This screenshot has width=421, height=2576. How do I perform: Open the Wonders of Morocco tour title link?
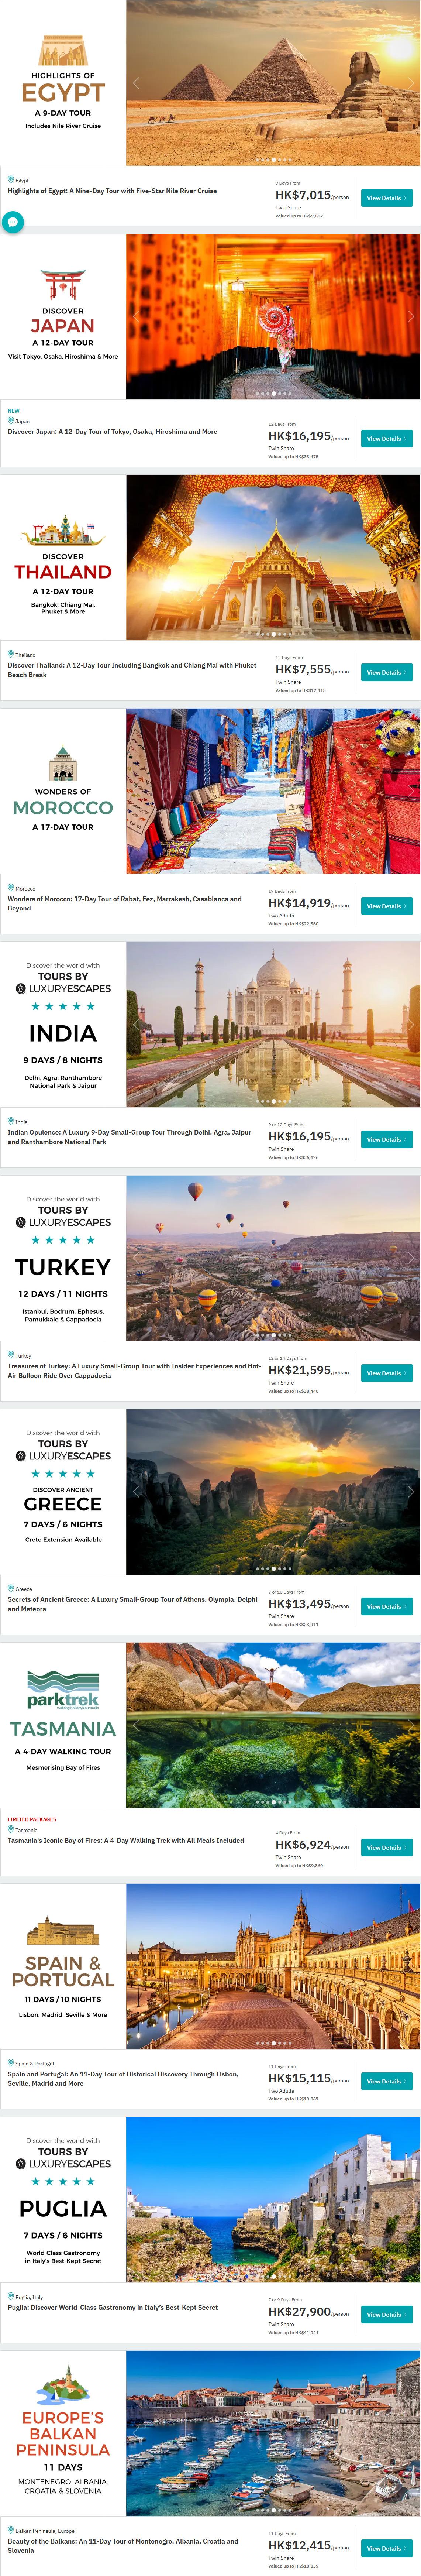[125, 903]
